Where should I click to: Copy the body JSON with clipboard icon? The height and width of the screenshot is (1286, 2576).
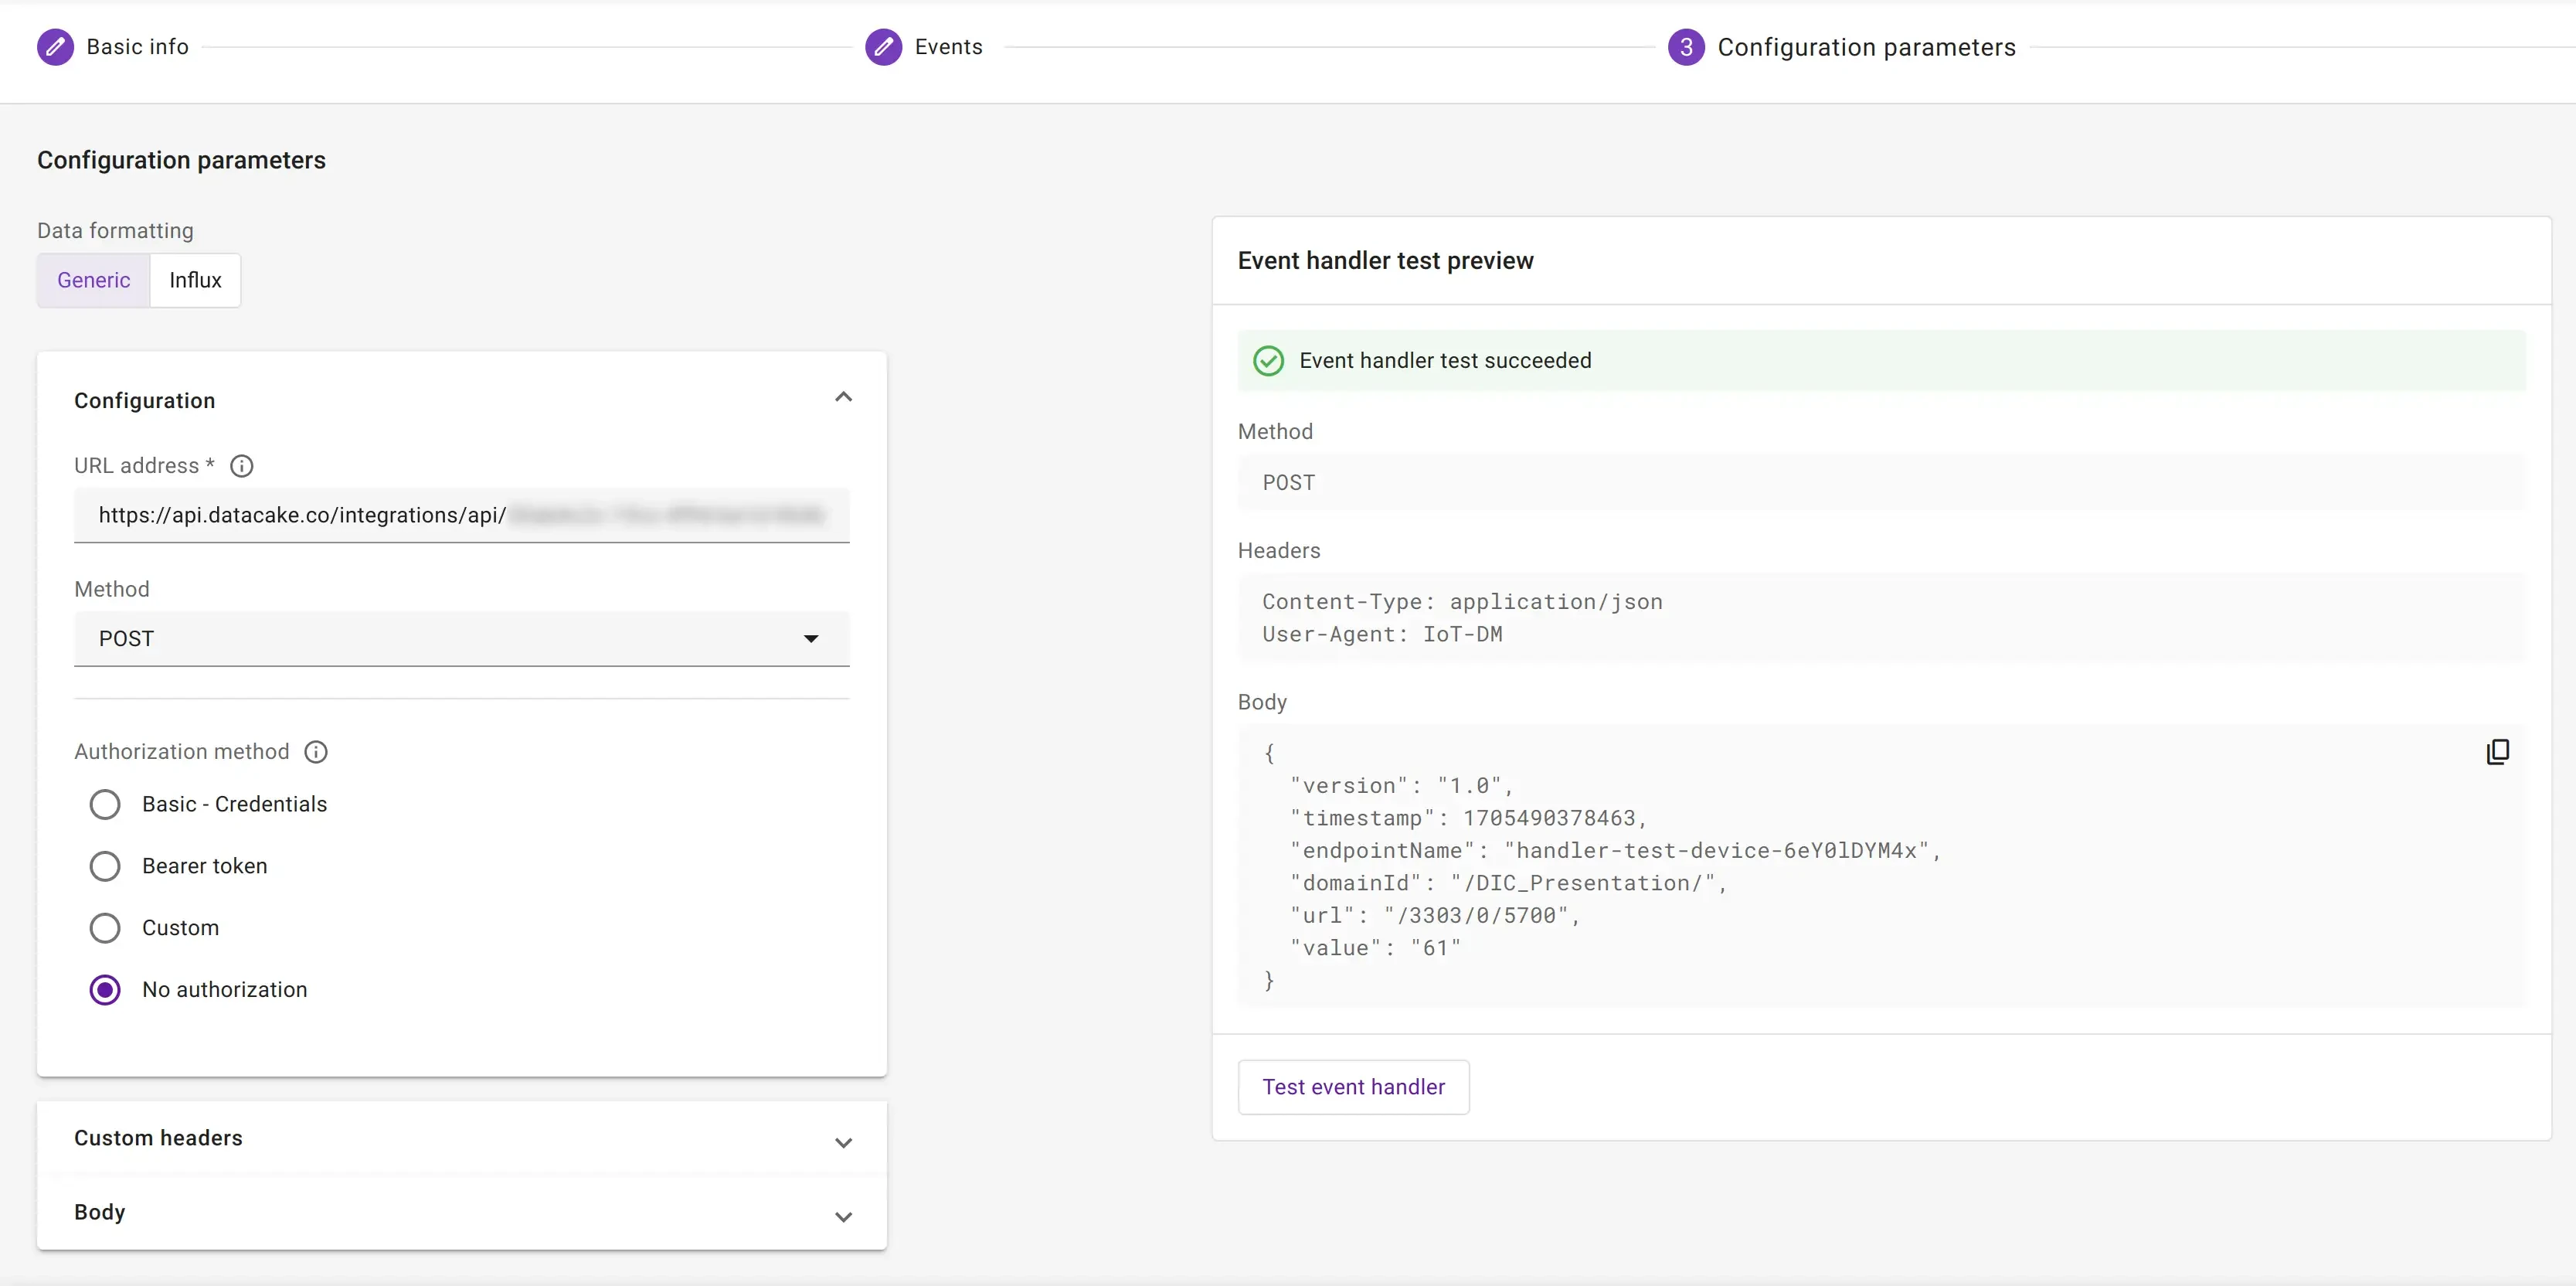point(2497,752)
